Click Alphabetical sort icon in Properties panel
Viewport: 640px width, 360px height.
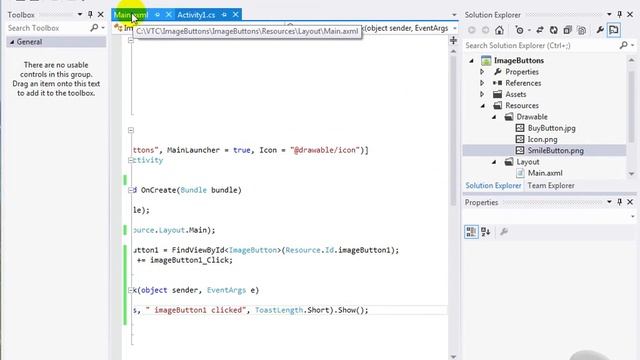pyautogui.click(x=485, y=232)
